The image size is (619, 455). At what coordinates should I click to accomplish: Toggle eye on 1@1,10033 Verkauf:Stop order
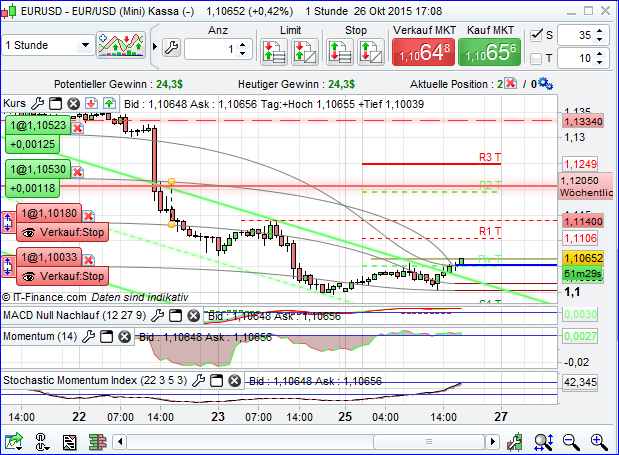28,275
